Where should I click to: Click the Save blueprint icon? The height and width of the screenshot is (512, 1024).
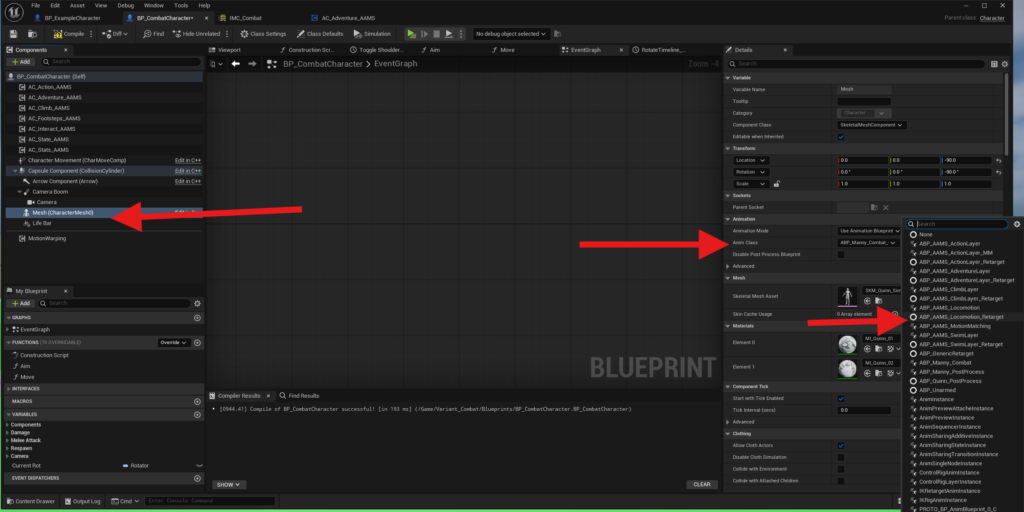(x=13, y=33)
